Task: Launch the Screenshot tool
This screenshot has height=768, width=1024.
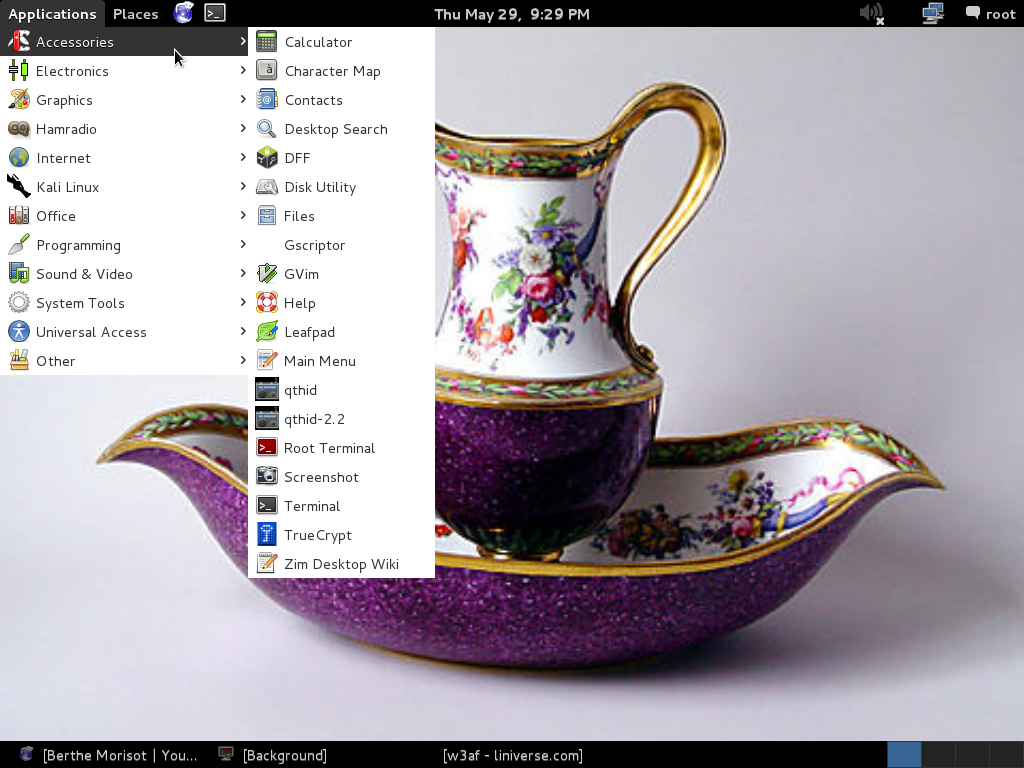Action: click(x=319, y=477)
